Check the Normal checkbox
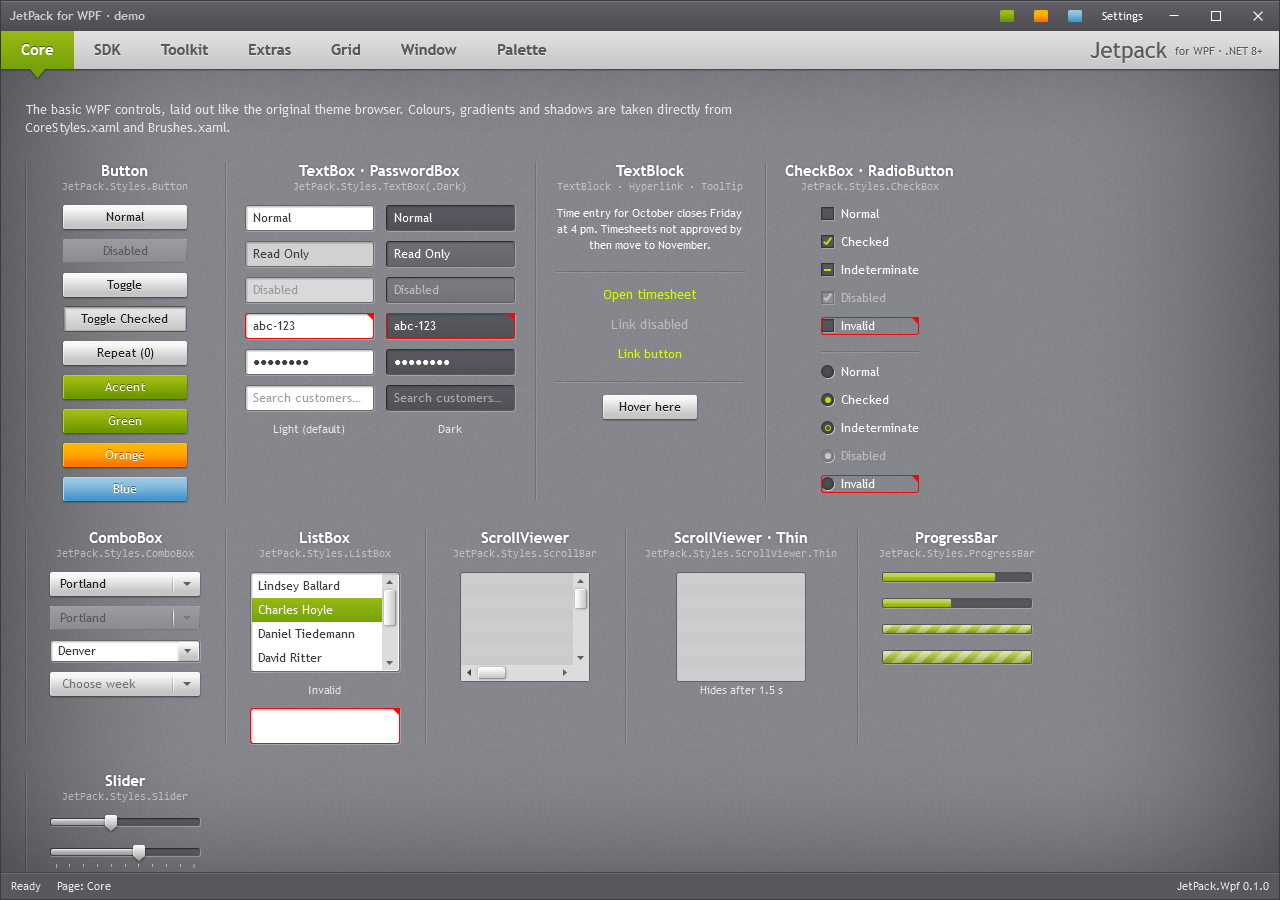 click(827, 214)
